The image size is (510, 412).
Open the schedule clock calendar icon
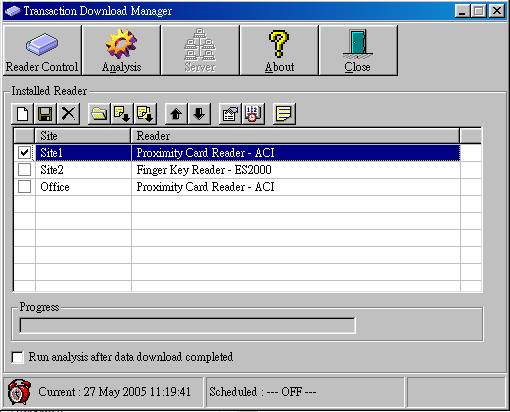(253, 114)
